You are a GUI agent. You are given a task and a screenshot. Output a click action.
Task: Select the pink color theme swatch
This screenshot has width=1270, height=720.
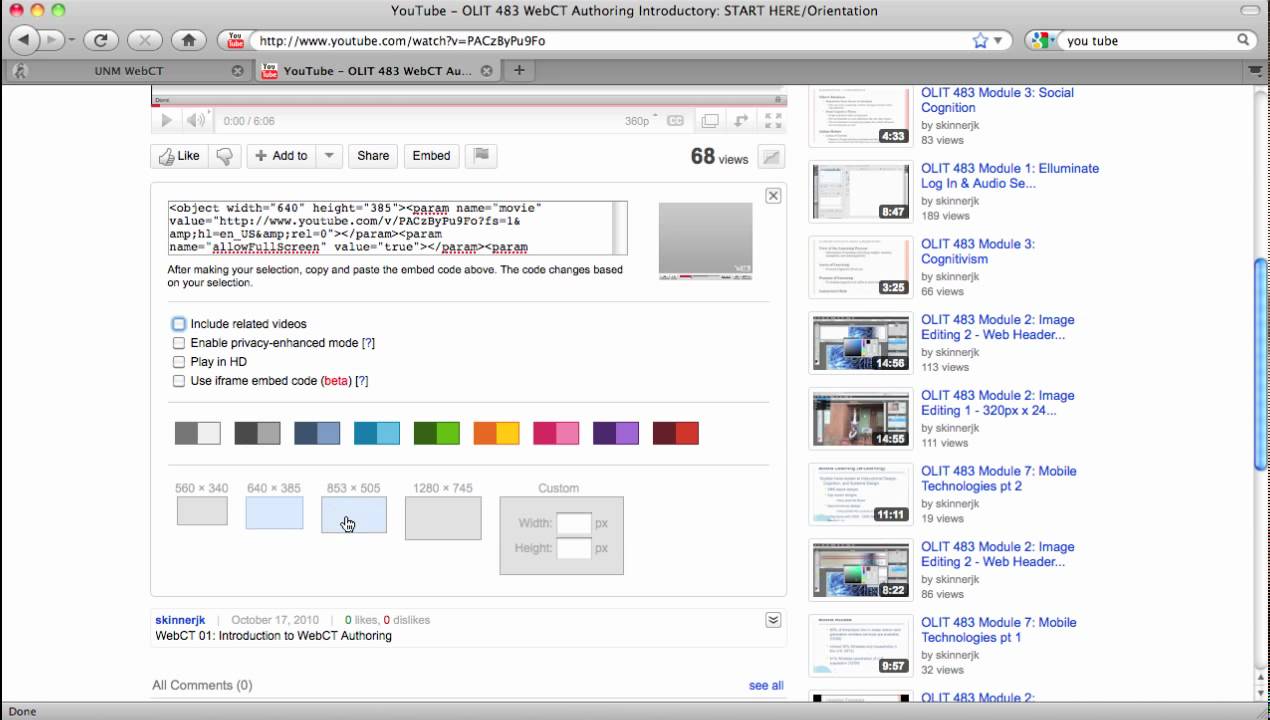pyautogui.click(x=556, y=433)
